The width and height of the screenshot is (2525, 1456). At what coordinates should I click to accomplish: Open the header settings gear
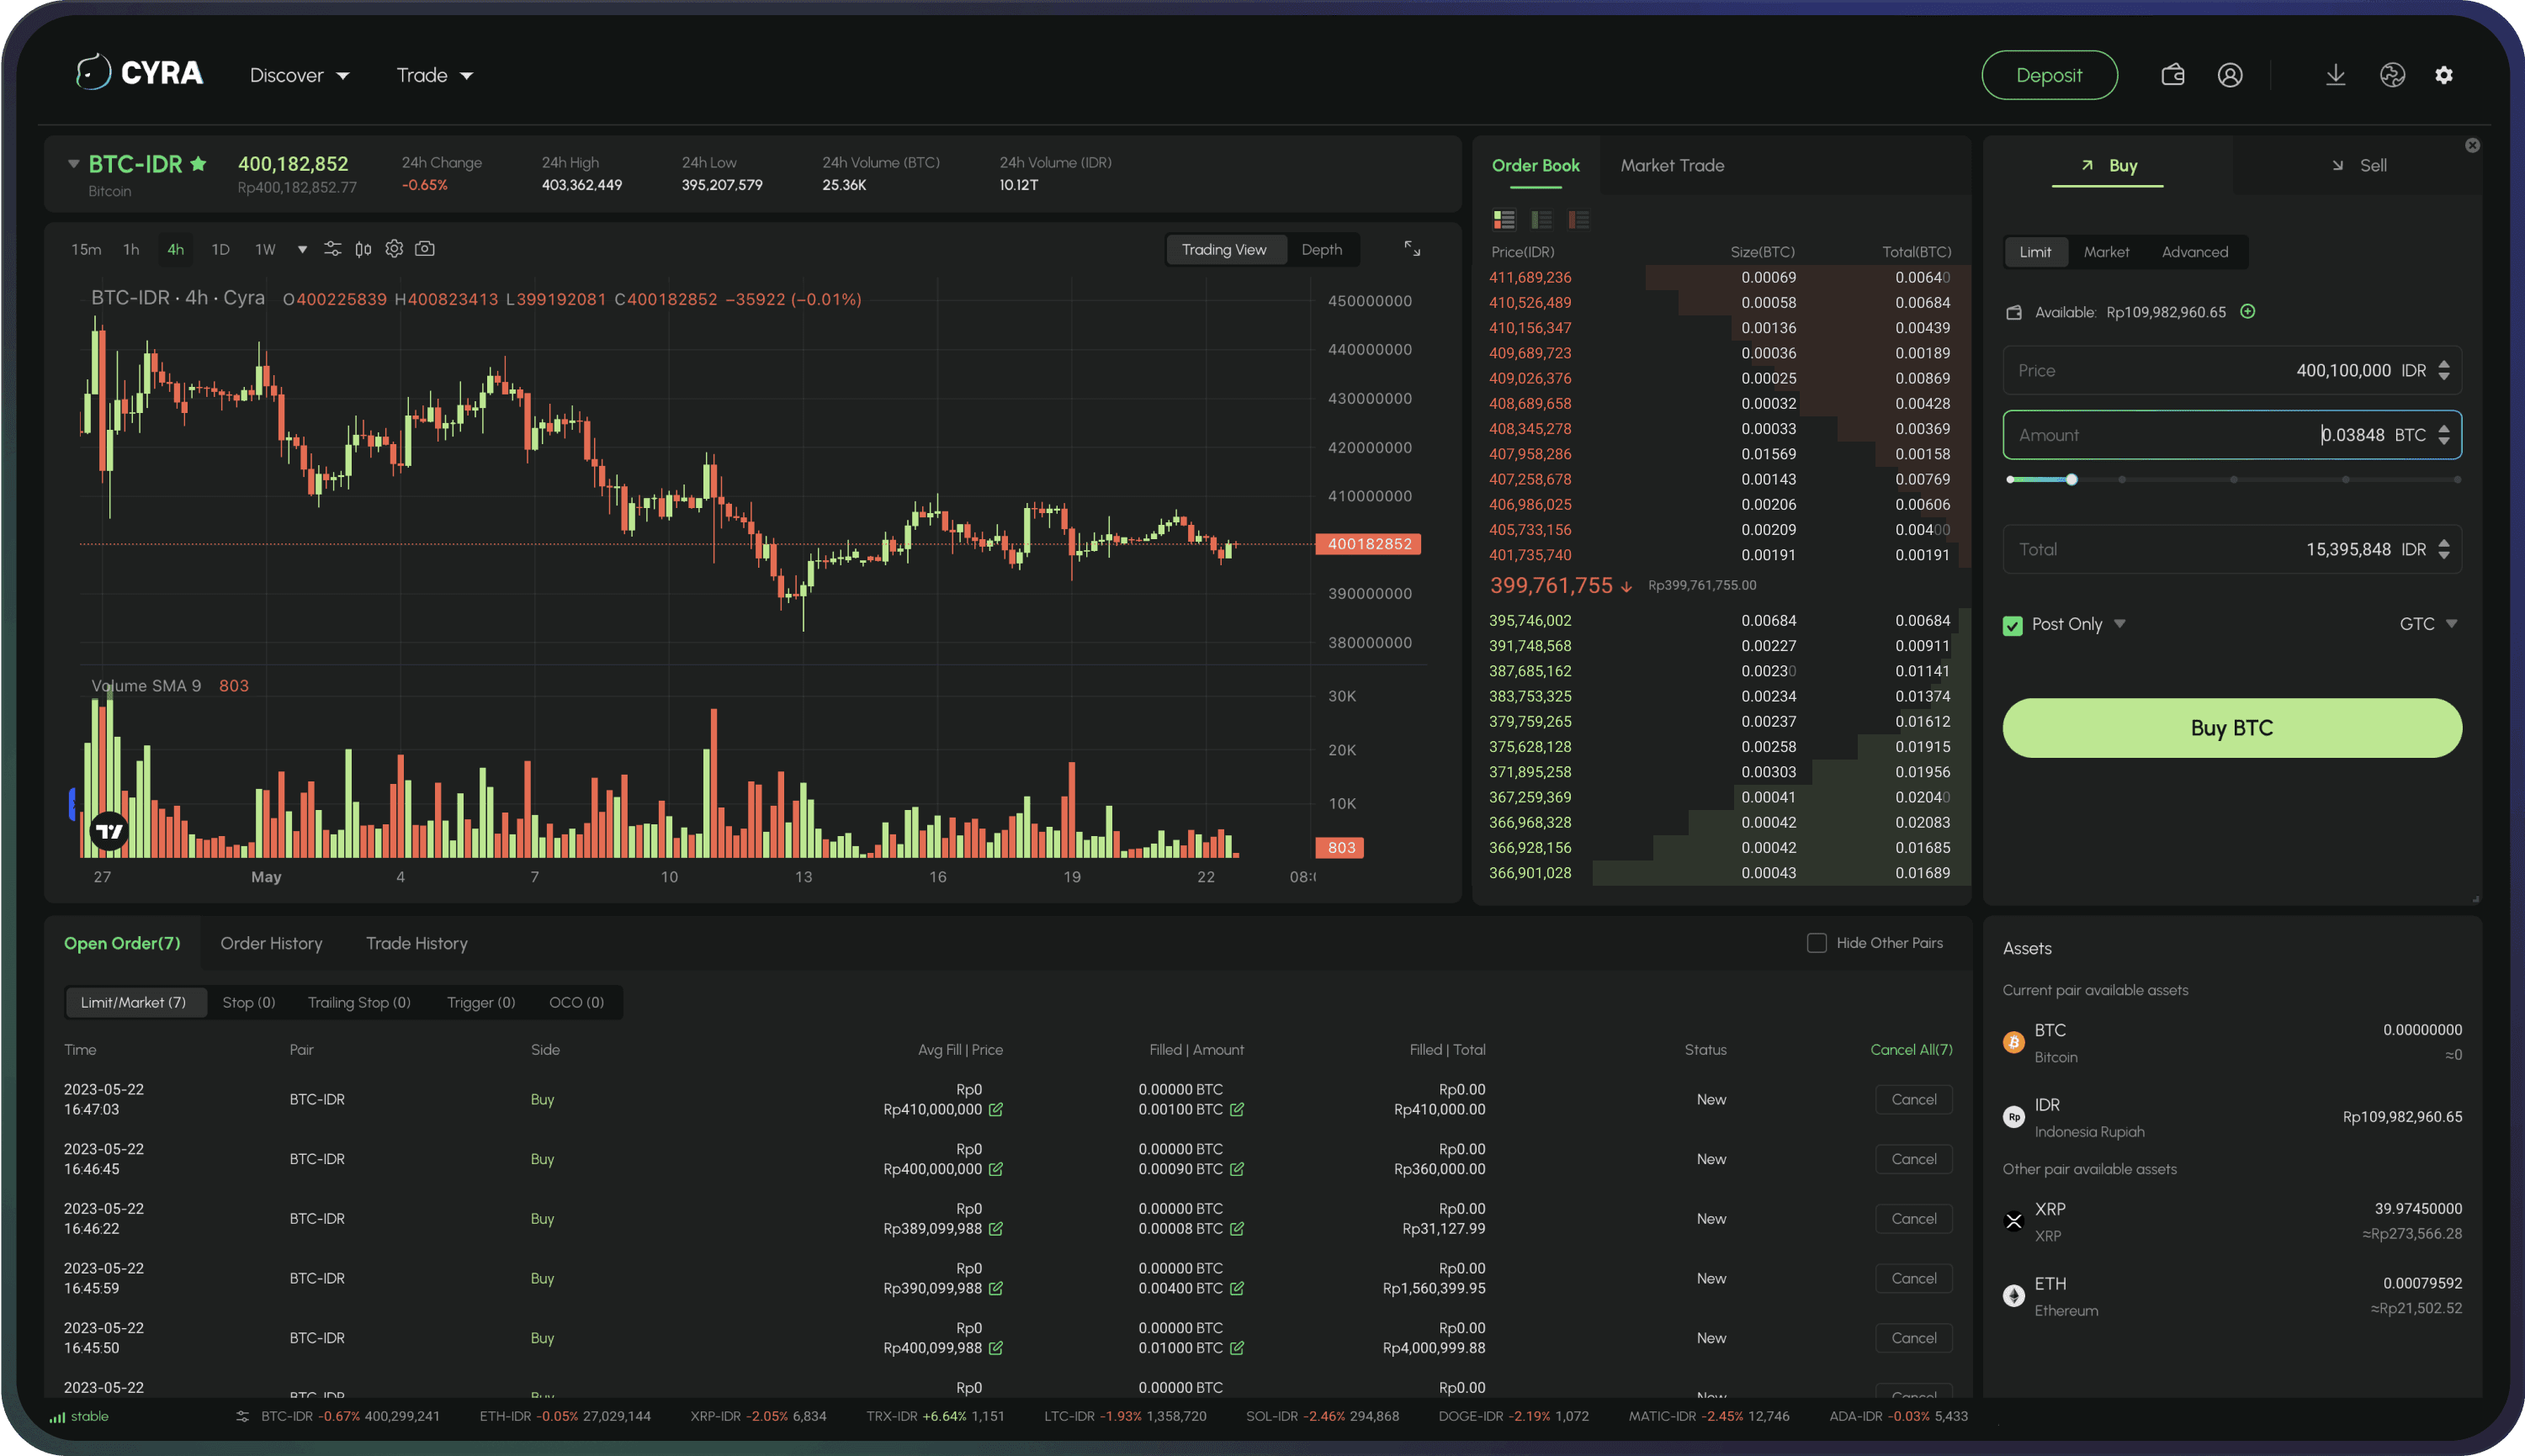2444,75
